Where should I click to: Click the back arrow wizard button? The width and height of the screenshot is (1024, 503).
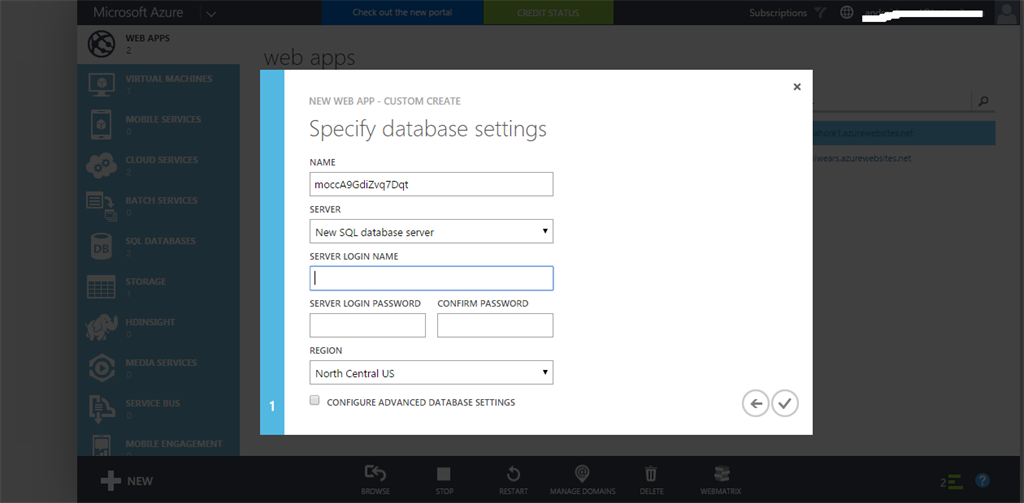756,404
